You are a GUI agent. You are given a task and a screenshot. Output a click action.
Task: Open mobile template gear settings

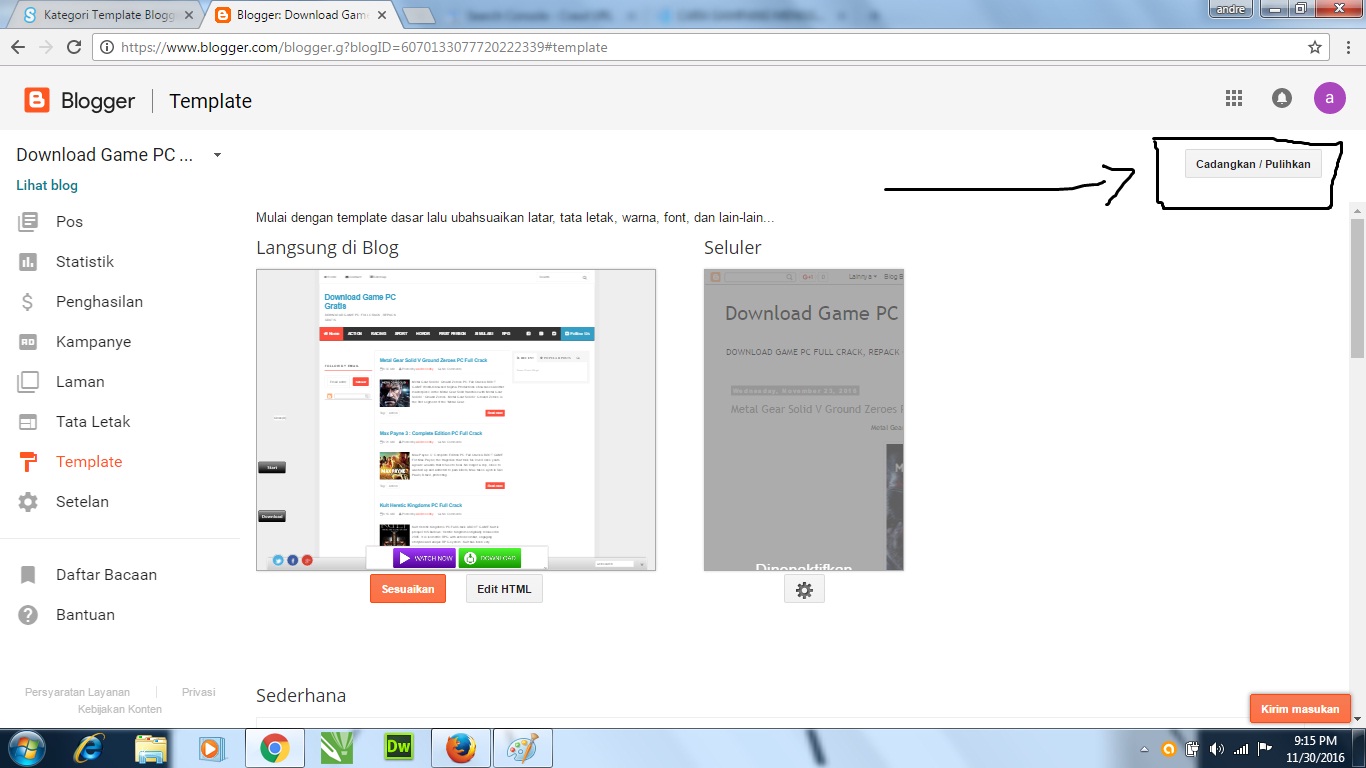click(x=804, y=589)
